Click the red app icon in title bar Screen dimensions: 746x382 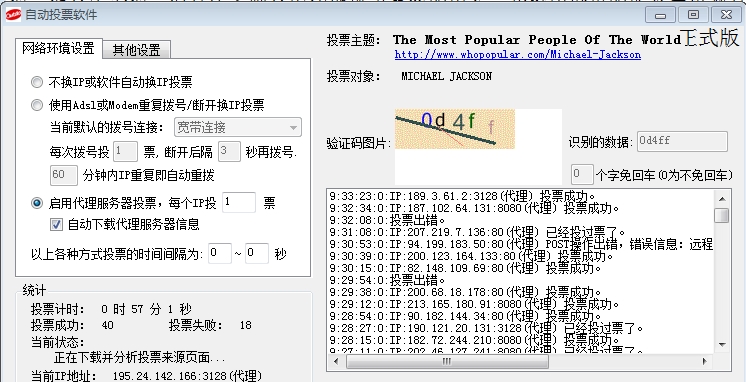(13, 15)
